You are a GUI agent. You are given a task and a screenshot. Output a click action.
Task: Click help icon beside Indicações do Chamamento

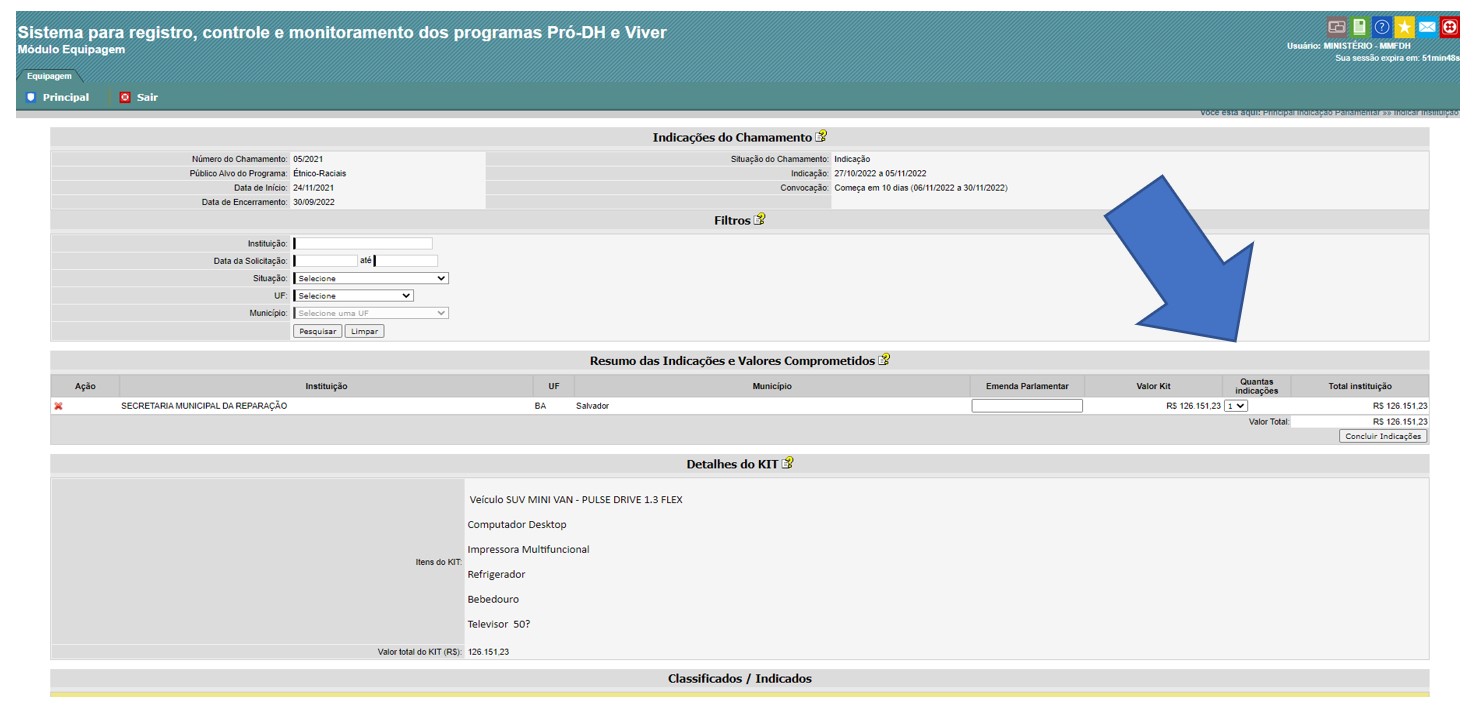click(821, 137)
